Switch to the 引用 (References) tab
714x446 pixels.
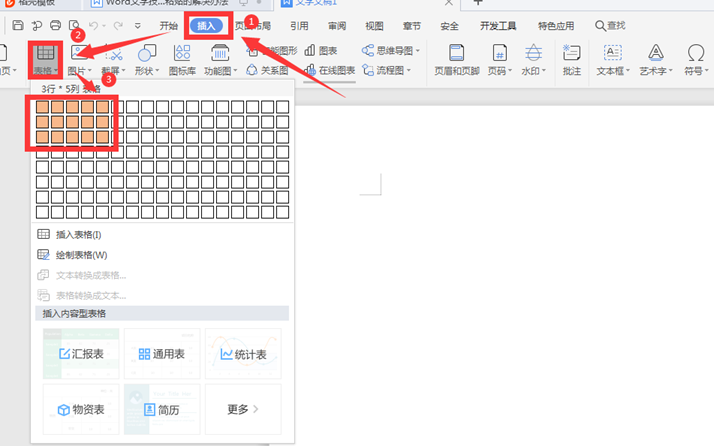299,26
